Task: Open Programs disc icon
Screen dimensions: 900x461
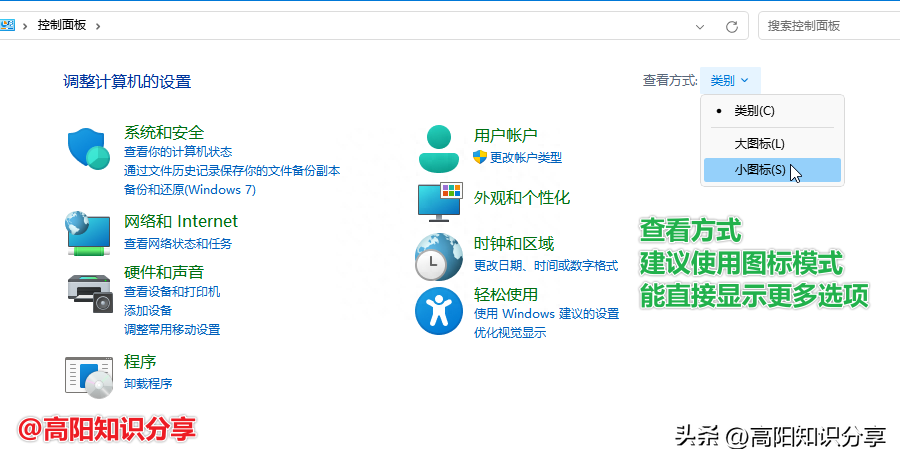Action: [x=89, y=377]
